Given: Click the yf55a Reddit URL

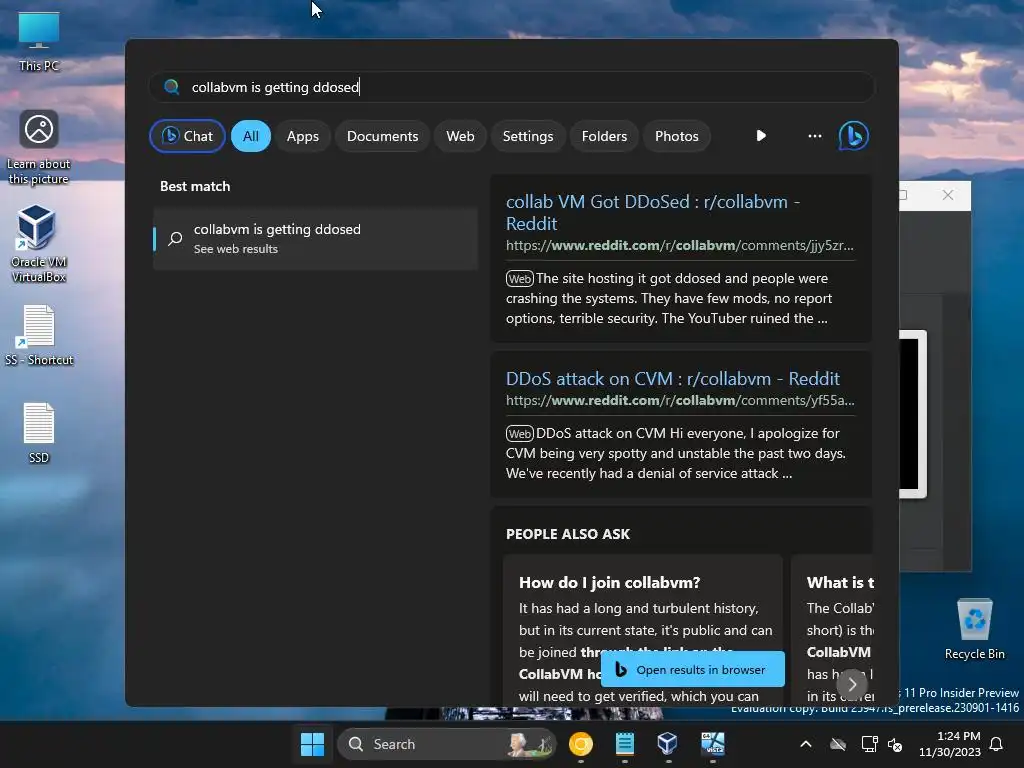Looking at the screenshot, I should click(x=679, y=400).
